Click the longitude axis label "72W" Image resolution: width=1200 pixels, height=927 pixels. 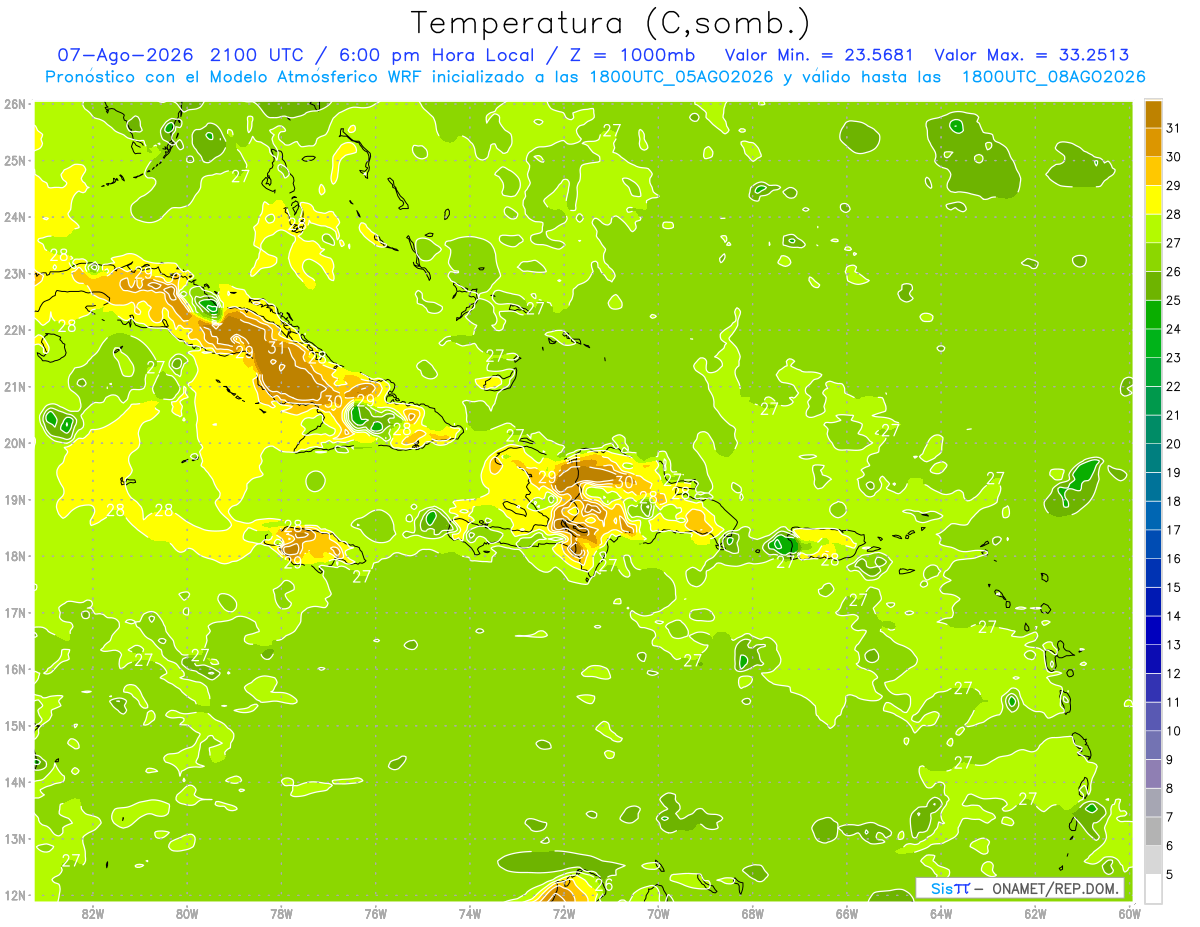click(x=564, y=913)
